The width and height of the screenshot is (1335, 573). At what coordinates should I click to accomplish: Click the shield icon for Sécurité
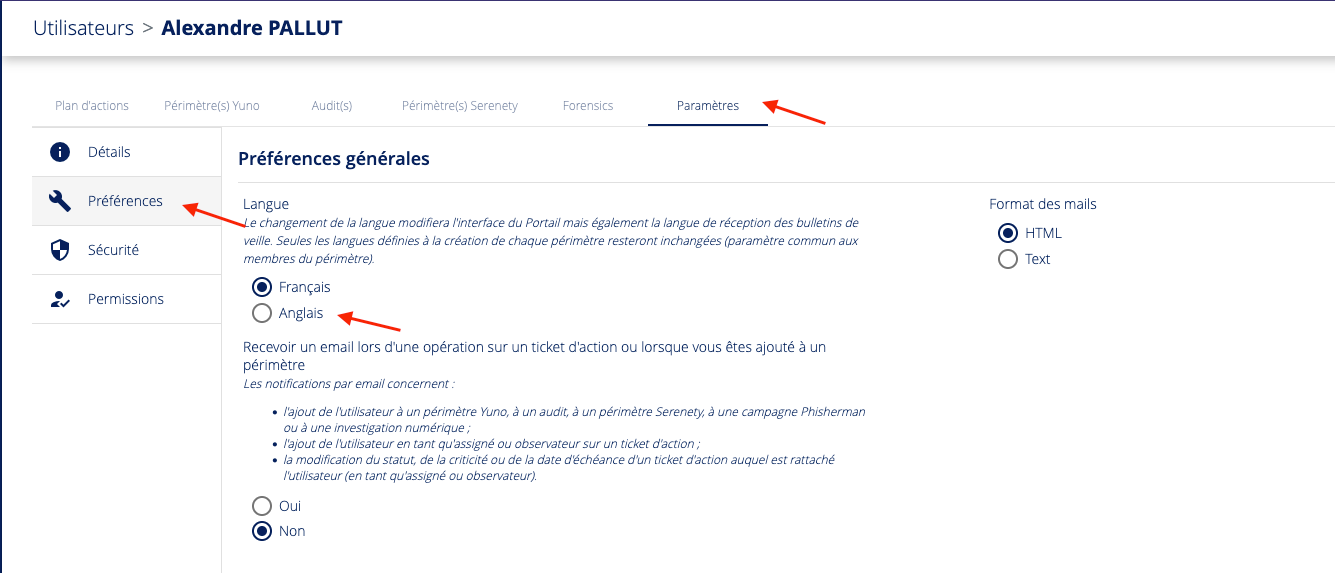pos(60,250)
